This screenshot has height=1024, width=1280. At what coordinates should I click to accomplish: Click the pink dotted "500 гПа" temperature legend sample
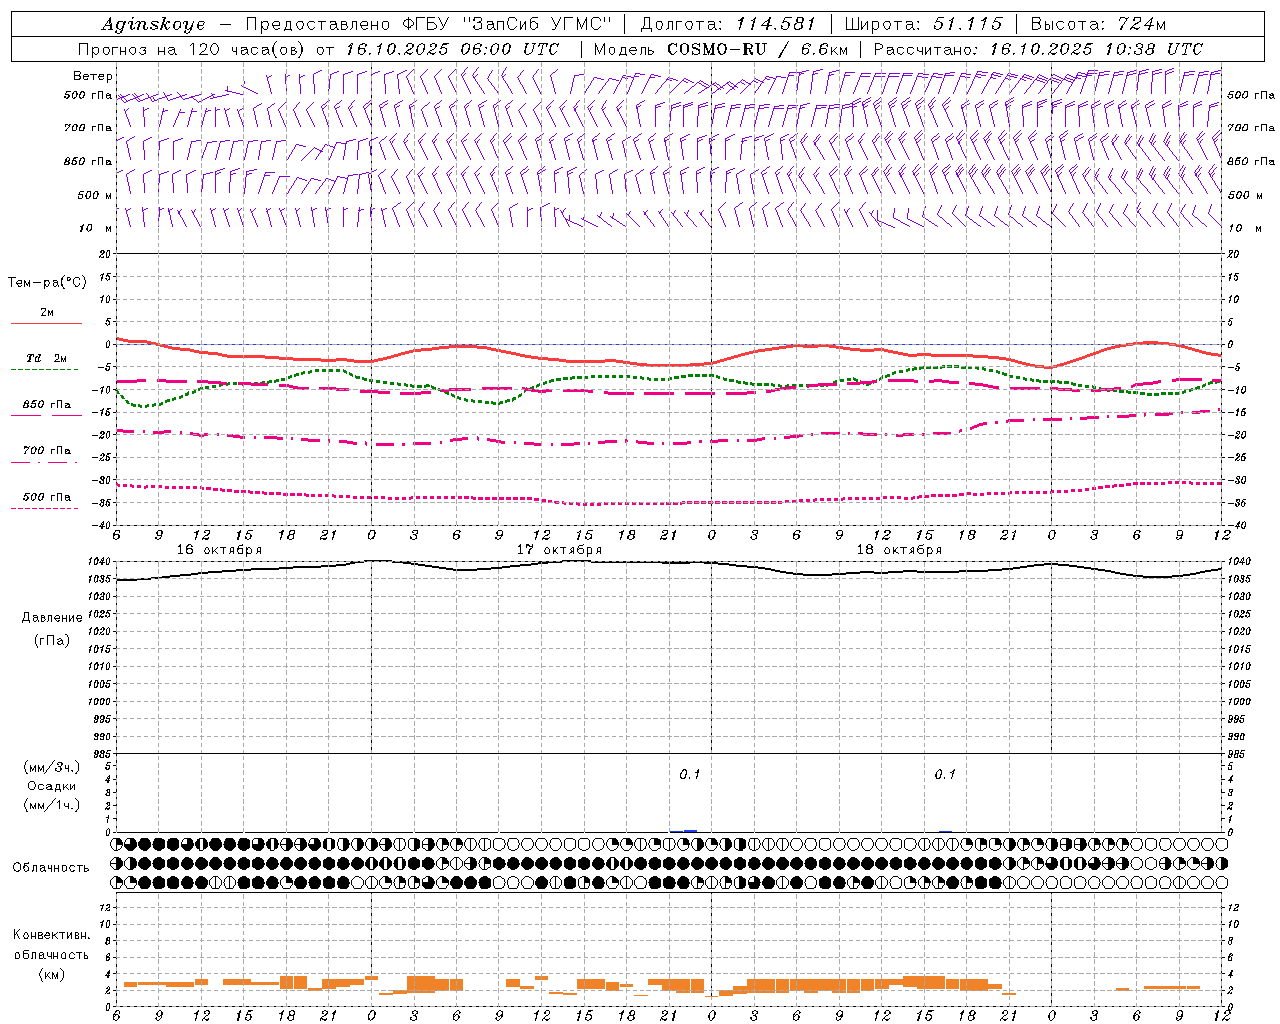(x=44, y=508)
